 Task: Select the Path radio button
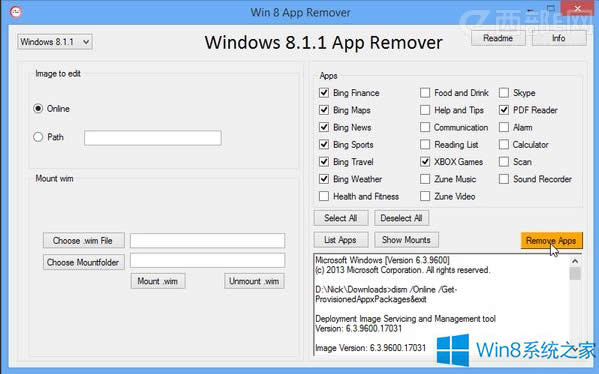pyautogui.click(x=38, y=137)
